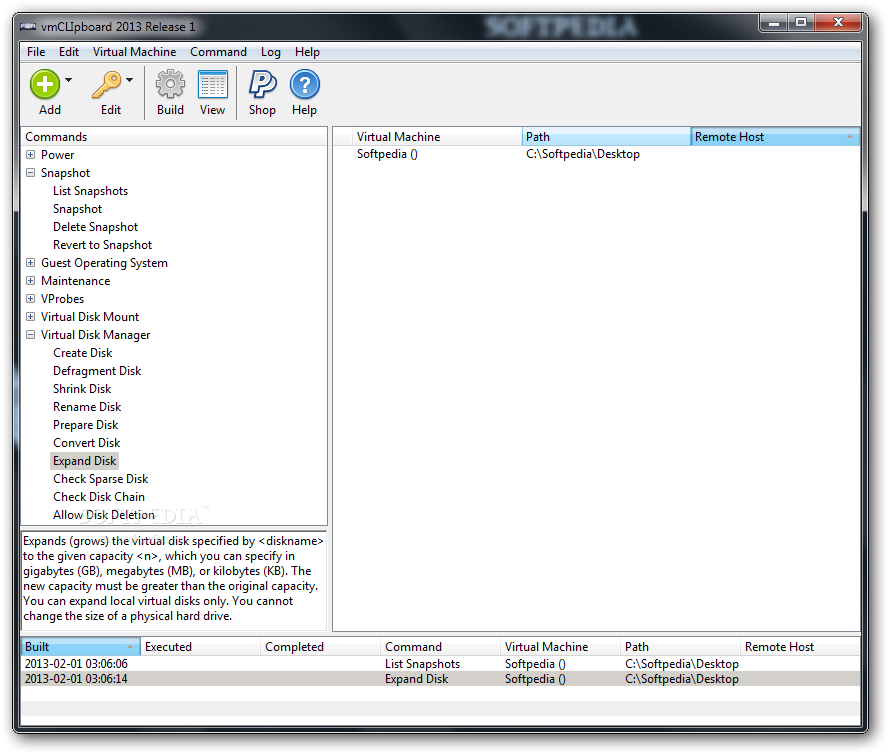Select Prepare Disk command

(x=86, y=425)
